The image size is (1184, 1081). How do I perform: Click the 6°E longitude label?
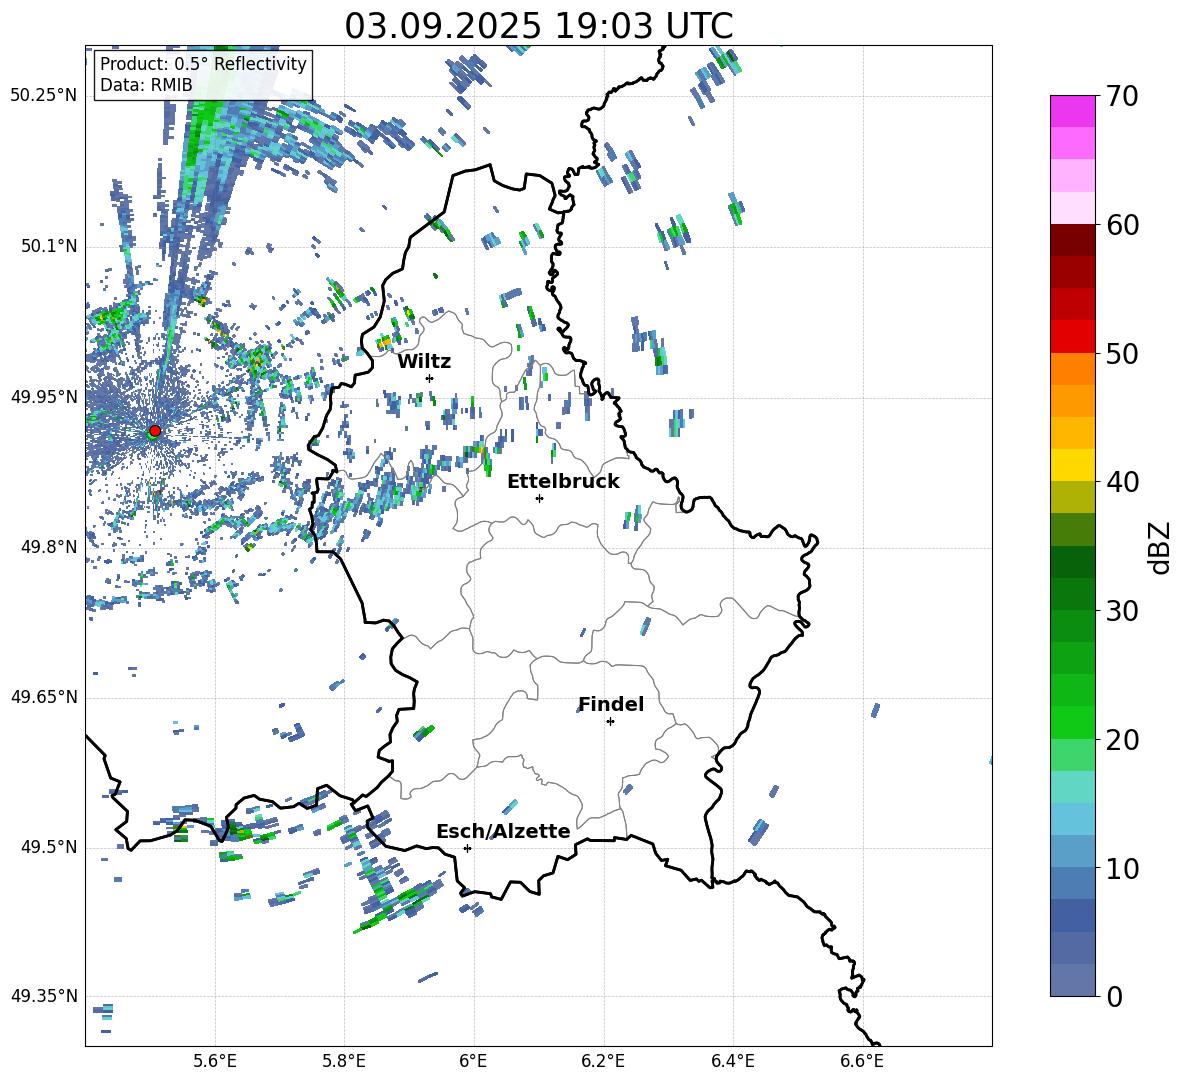point(473,1061)
